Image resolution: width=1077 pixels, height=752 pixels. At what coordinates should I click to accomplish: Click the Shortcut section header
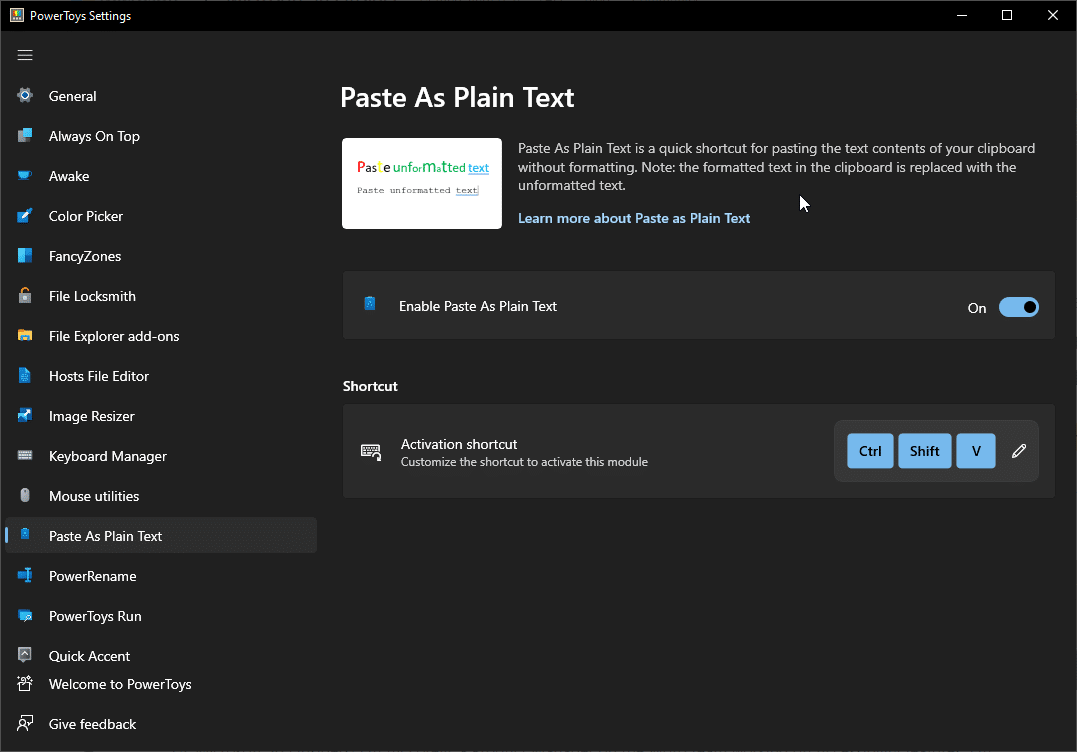point(370,386)
